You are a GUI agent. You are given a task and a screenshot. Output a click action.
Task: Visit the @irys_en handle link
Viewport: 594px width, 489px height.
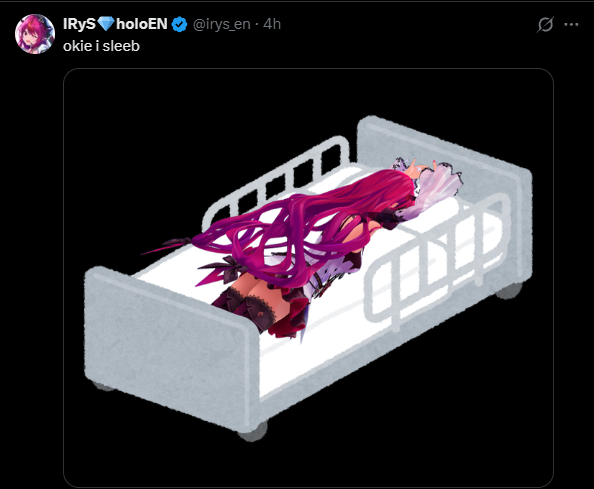[x=222, y=24]
